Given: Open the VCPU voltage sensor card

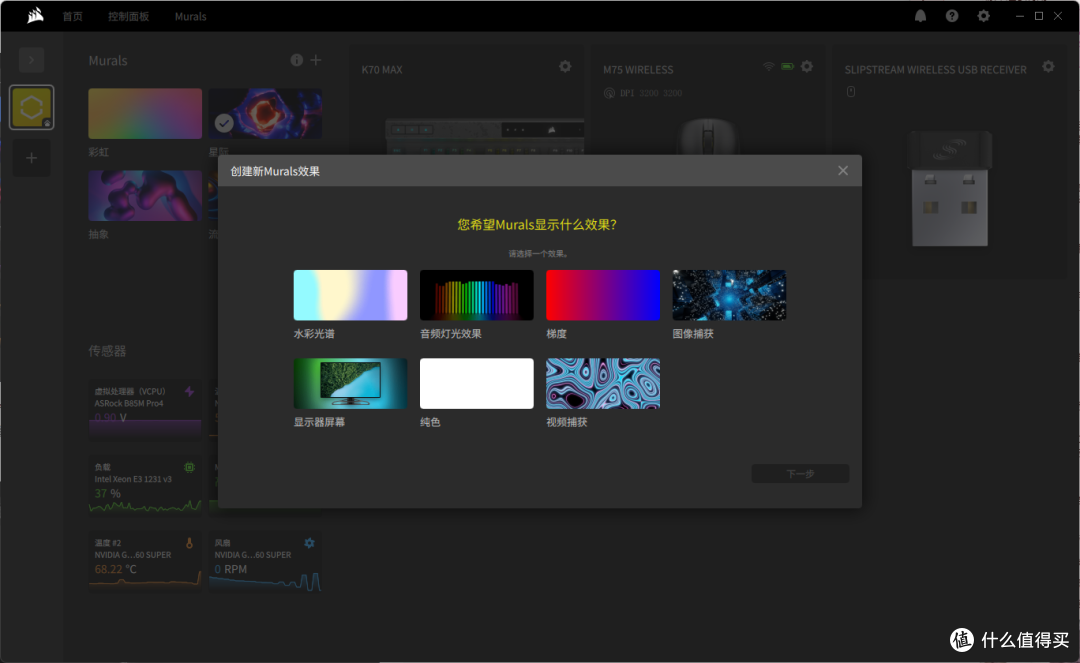Looking at the screenshot, I should [x=145, y=408].
